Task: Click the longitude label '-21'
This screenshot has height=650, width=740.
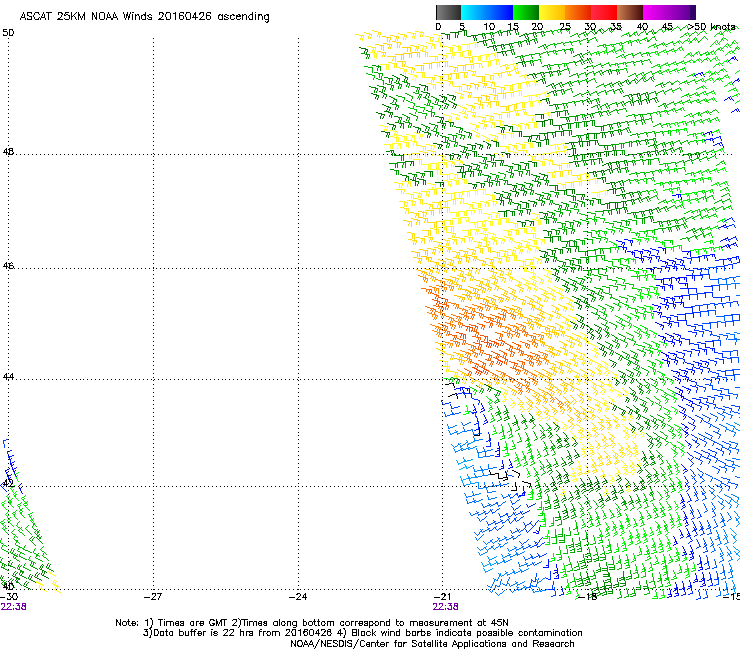Action: (x=442, y=597)
